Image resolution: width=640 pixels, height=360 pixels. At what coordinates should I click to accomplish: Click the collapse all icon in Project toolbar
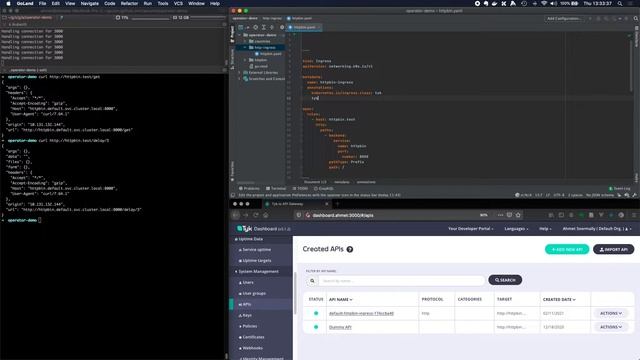272,27
